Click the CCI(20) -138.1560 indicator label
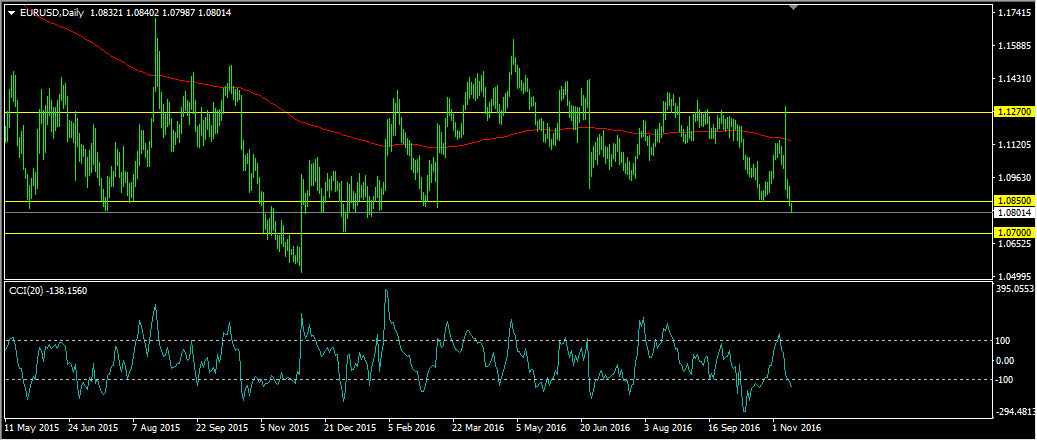 47,290
